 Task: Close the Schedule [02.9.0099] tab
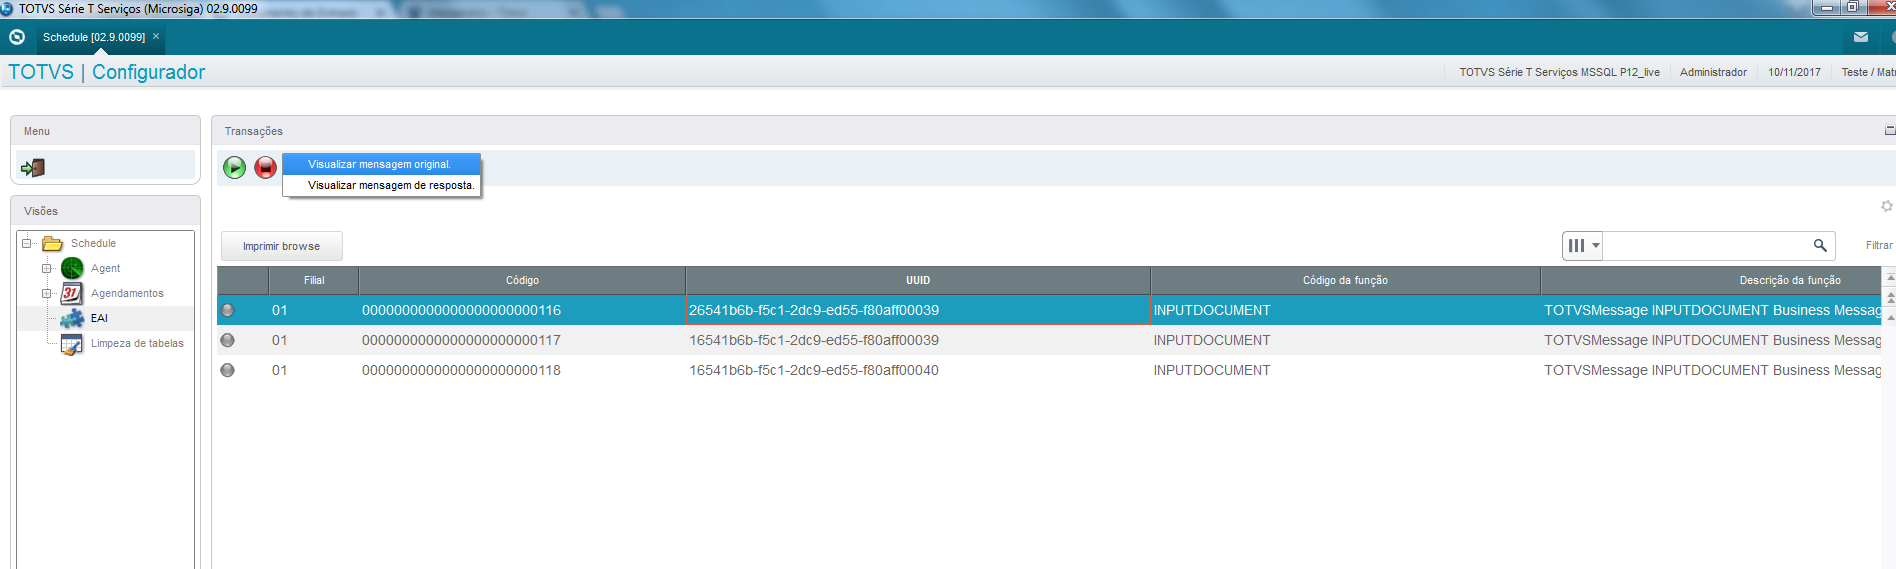point(156,36)
